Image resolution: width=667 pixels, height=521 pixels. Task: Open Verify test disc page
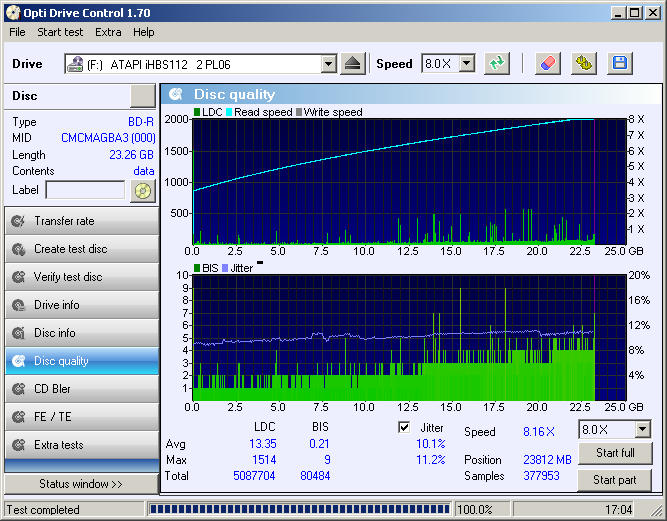click(x=82, y=277)
